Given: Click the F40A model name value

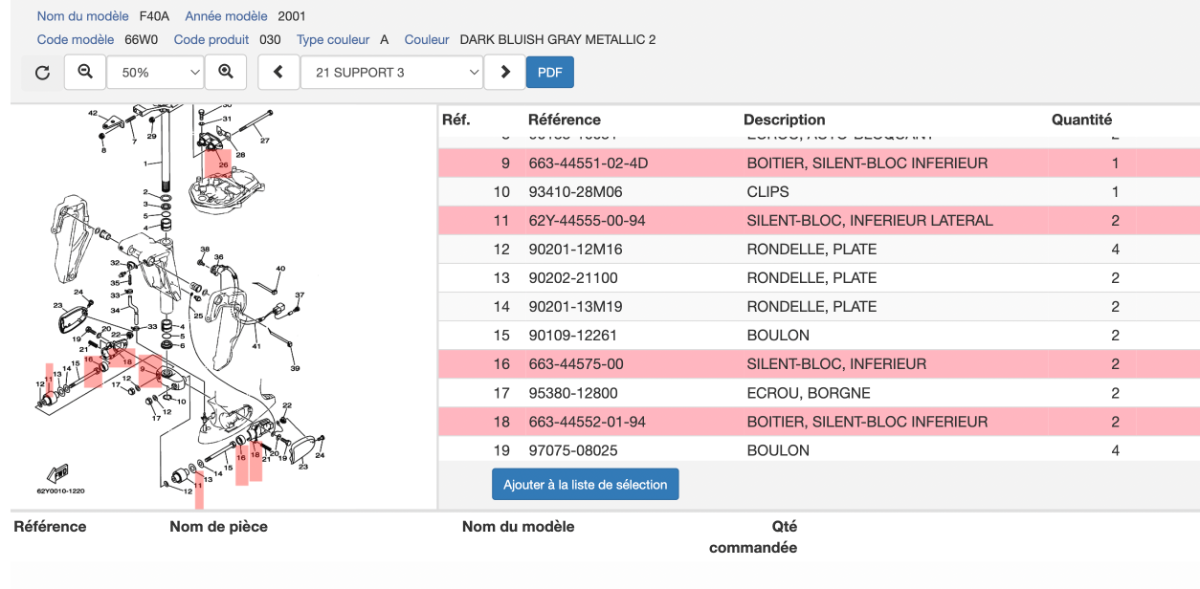Looking at the screenshot, I should point(154,17).
